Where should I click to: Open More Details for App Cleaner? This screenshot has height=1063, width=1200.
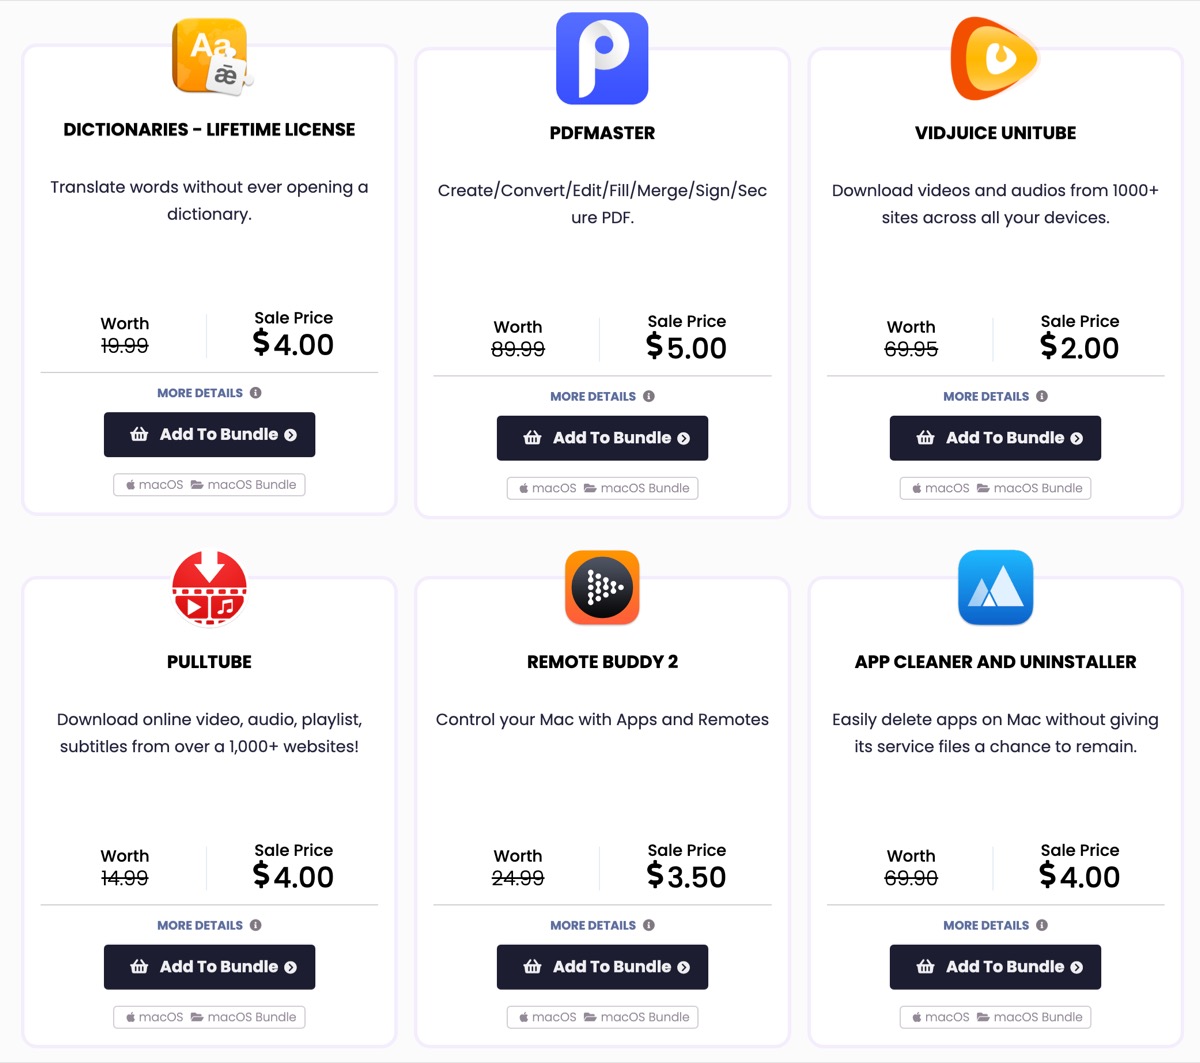coord(986,925)
